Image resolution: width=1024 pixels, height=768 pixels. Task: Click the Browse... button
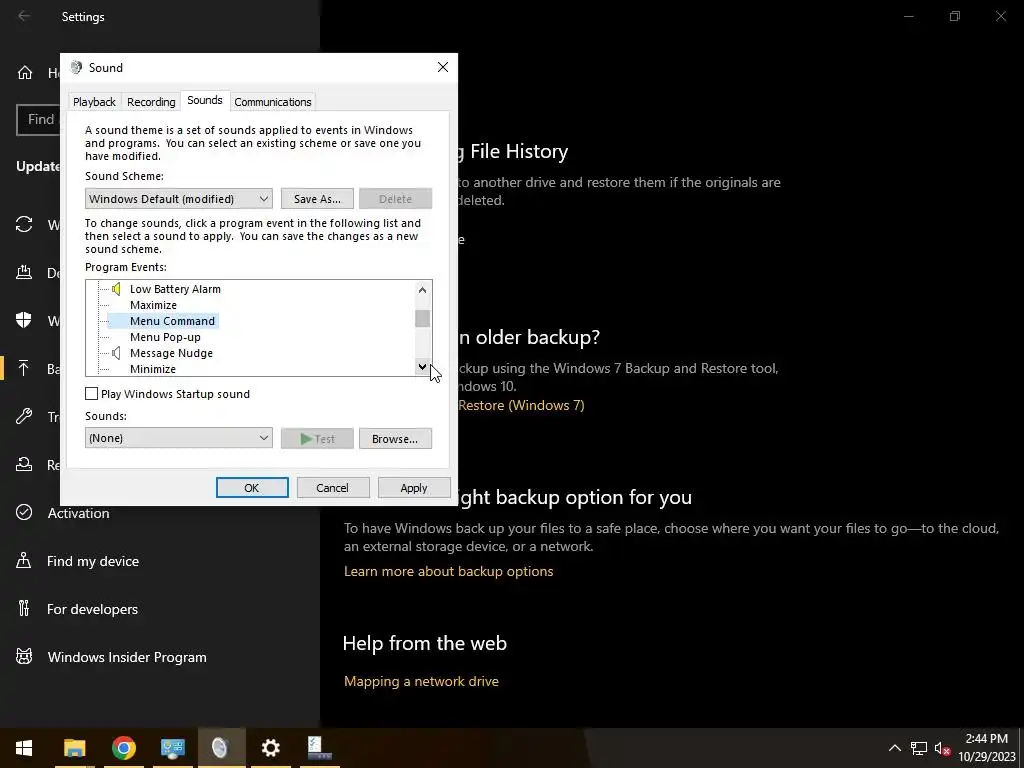coord(395,439)
